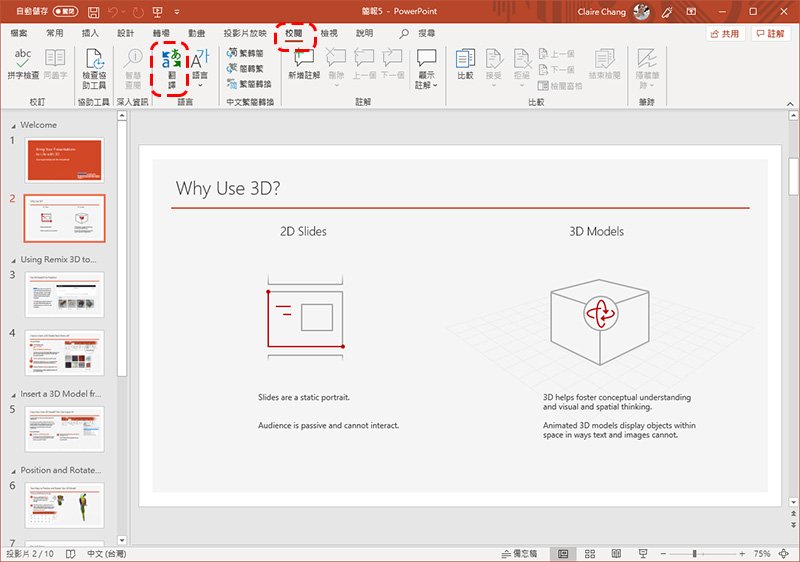Open the 顯示註解 show comments dropdown

[x=427, y=67]
